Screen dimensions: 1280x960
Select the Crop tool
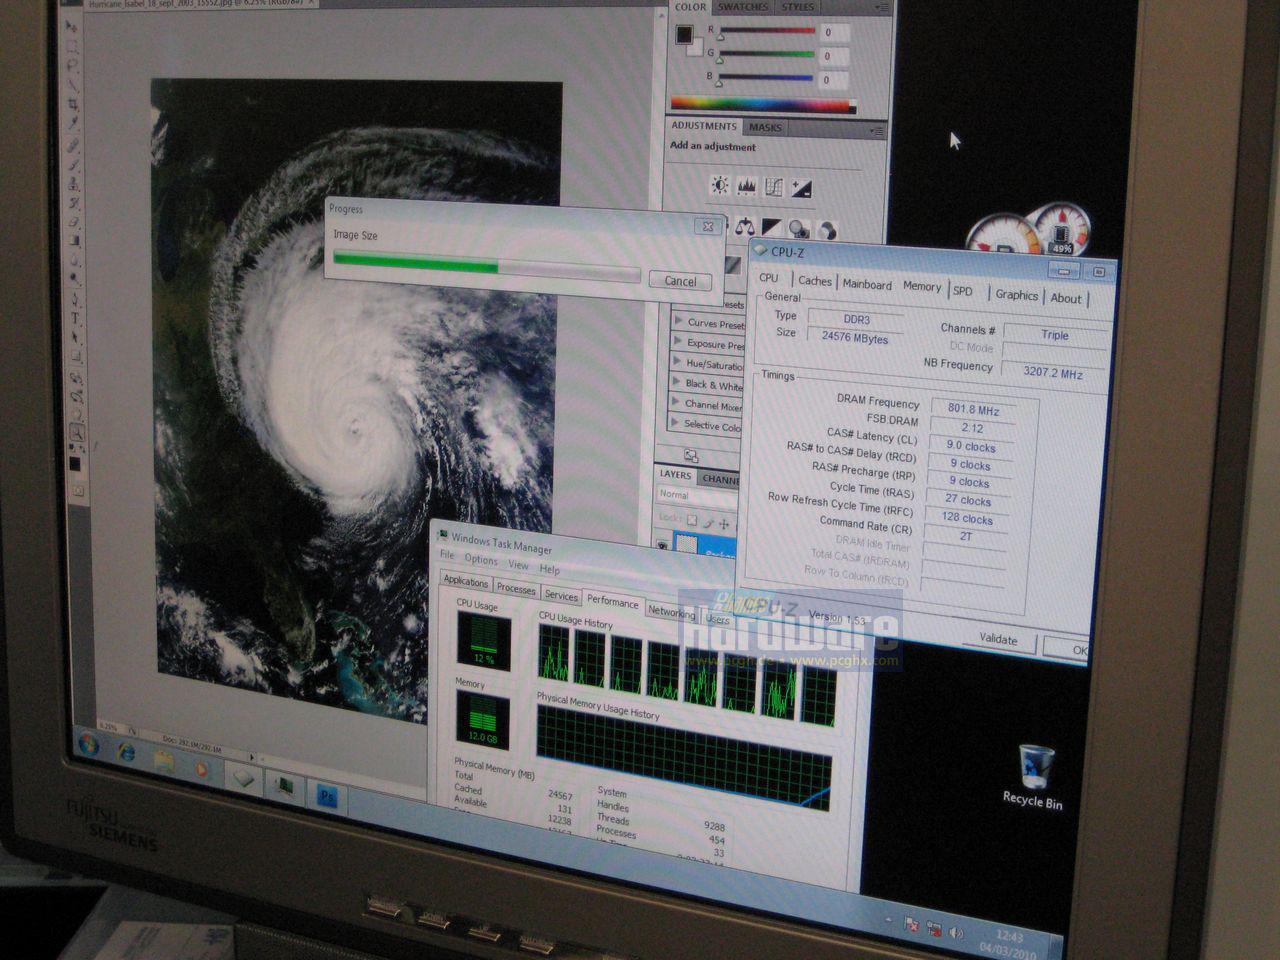pyautogui.click(x=72, y=105)
